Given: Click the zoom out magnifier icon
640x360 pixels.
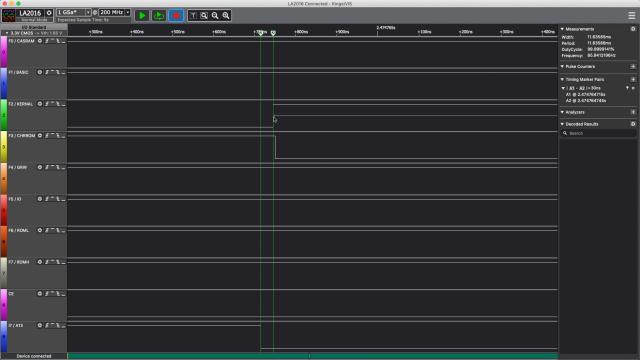Looking at the screenshot, I should click(215, 16).
